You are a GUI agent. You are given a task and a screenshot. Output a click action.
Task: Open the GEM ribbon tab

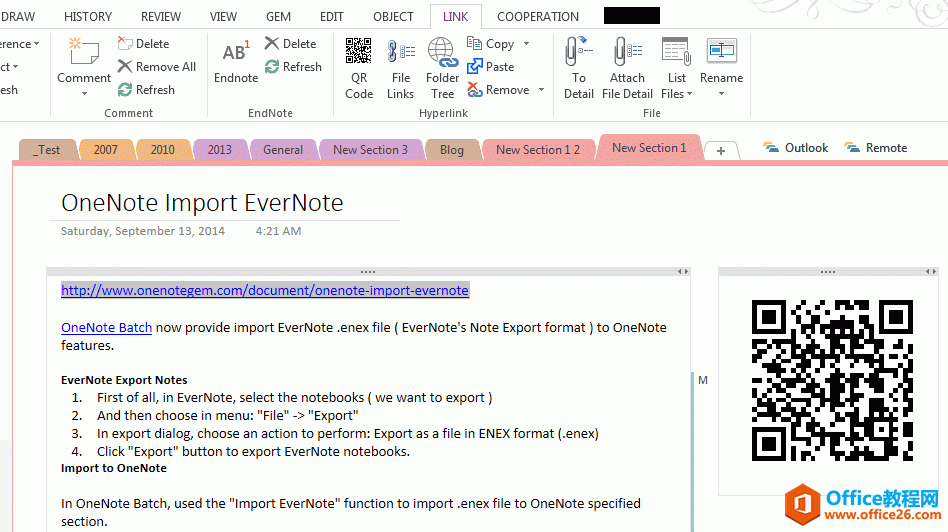click(278, 16)
